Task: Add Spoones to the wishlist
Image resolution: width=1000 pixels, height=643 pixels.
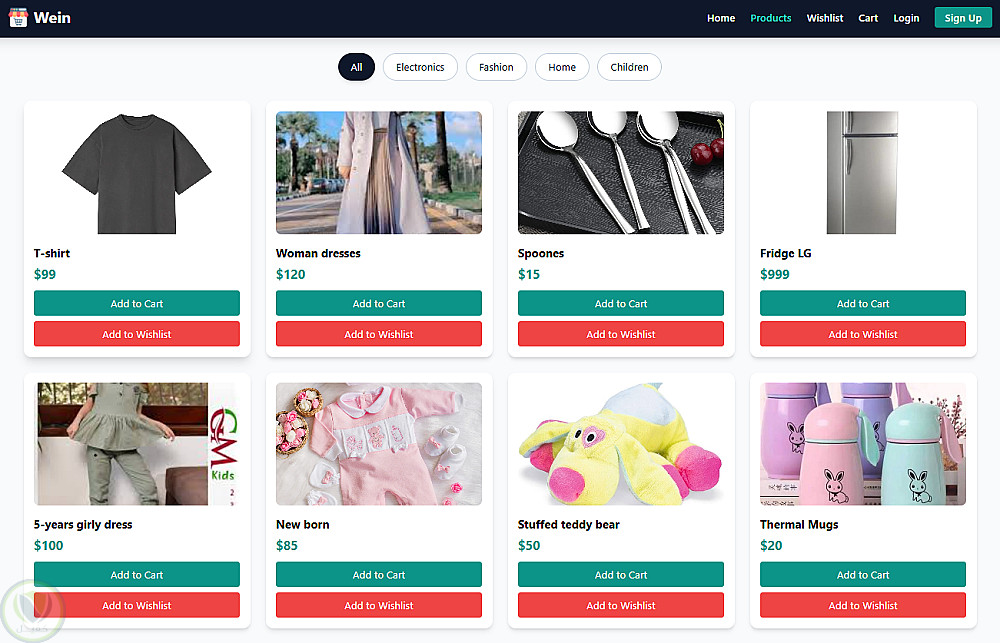Action: [x=621, y=334]
